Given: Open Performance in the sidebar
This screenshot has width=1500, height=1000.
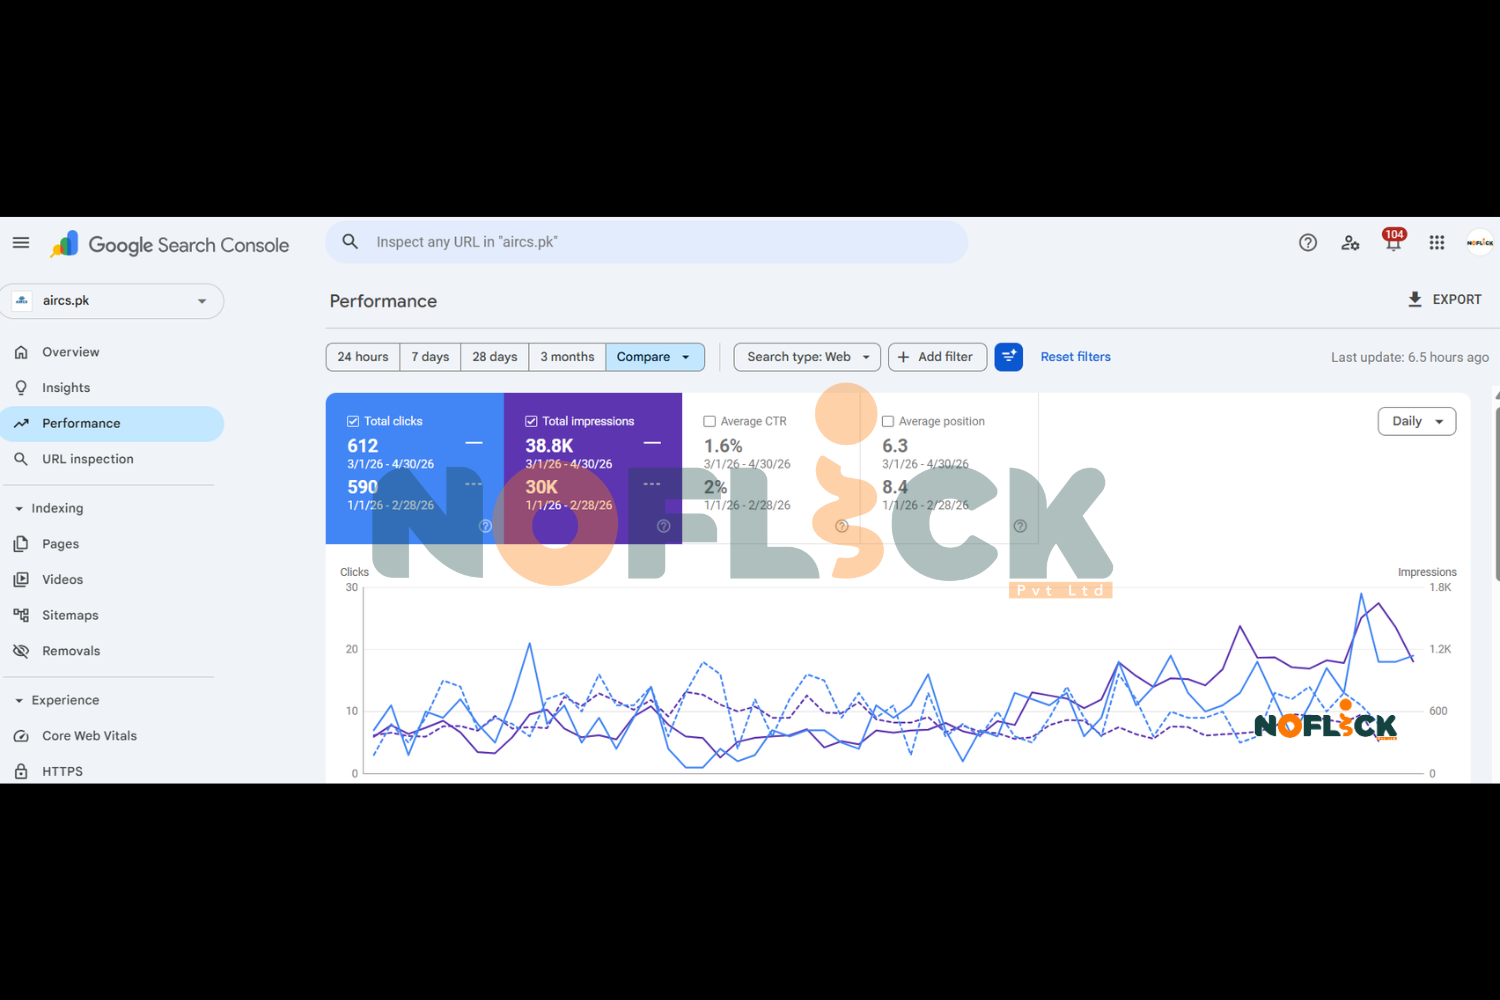Looking at the screenshot, I should 112,424.
